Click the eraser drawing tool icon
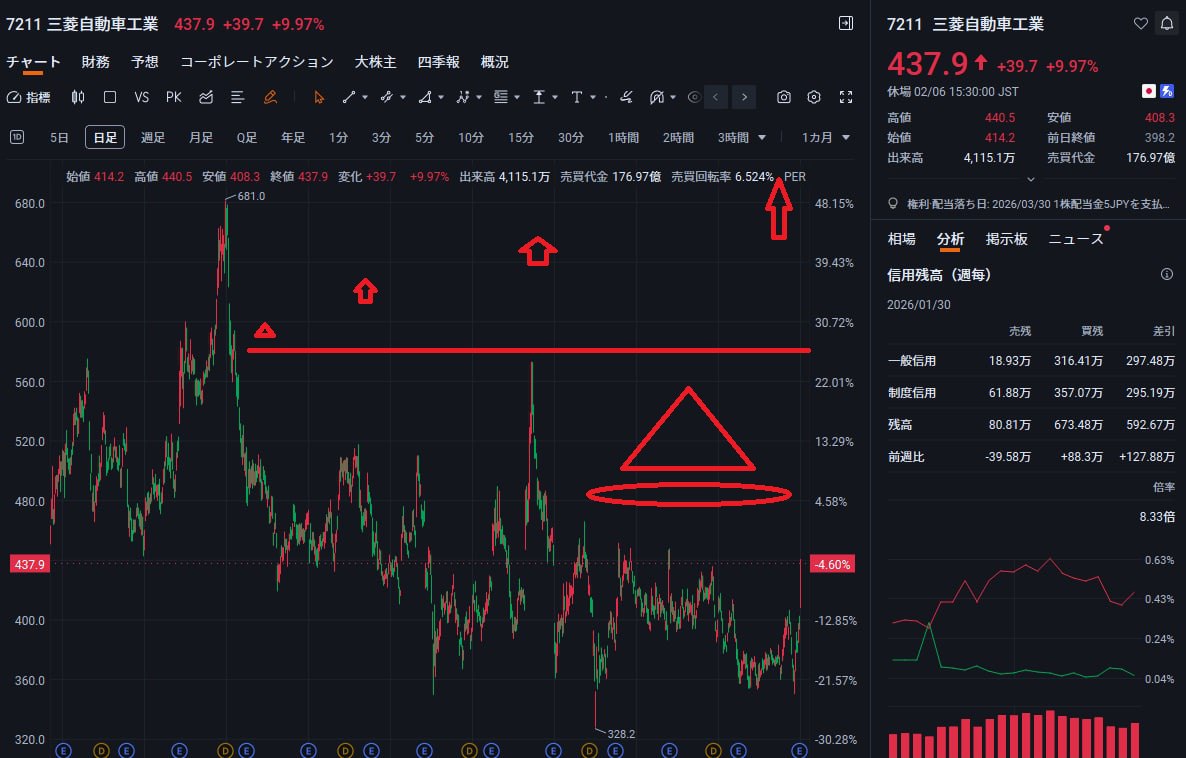Screen dimensions: 1186x758 [x=626, y=98]
